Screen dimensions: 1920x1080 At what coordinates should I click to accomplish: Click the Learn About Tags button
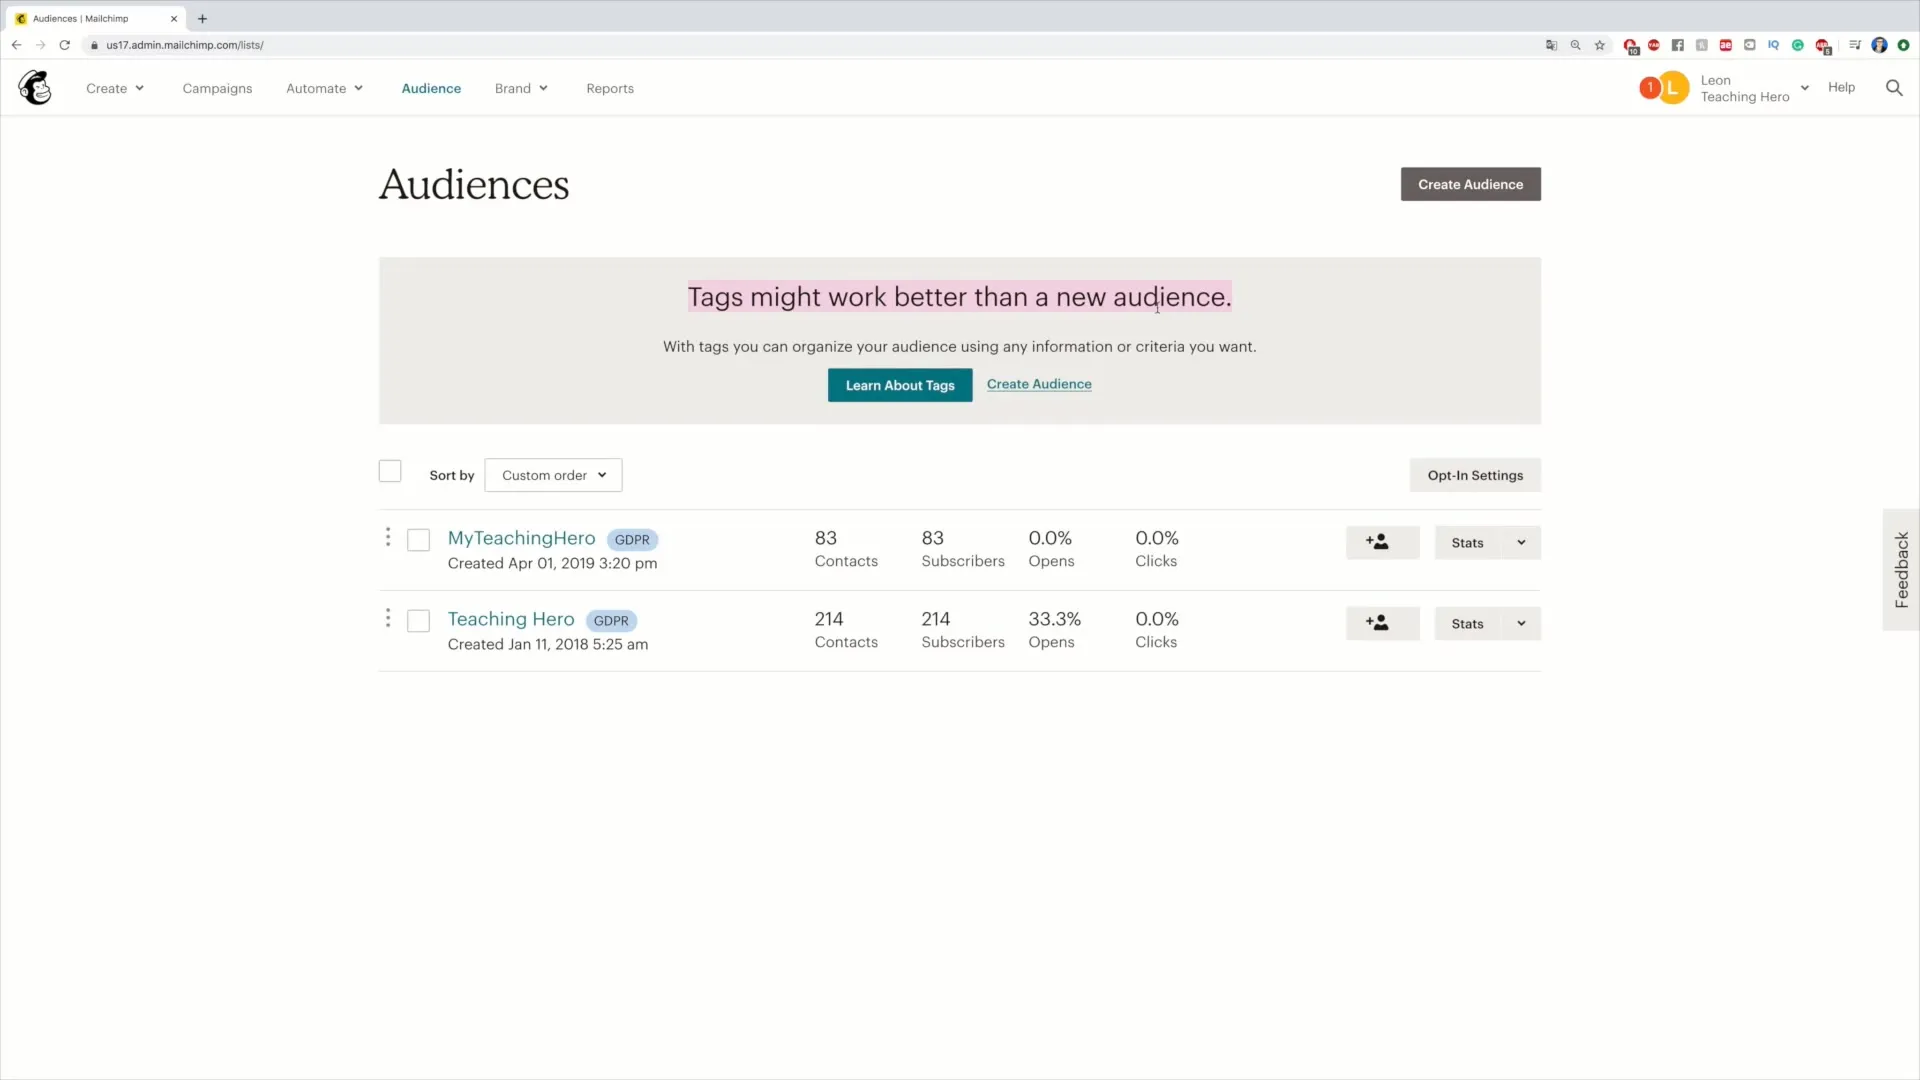click(899, 384)
